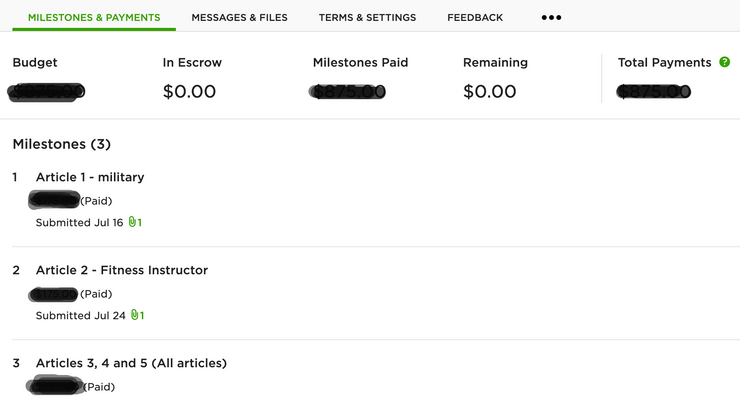This screenshot has height=406, width=740.
Task: Click the Milestones Paid label
Action: coord(361,62)
